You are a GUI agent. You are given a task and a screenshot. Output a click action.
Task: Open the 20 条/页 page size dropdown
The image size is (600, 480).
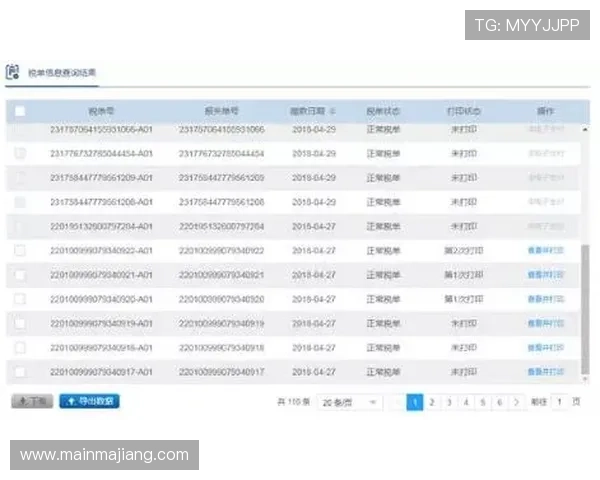point(350,402)
